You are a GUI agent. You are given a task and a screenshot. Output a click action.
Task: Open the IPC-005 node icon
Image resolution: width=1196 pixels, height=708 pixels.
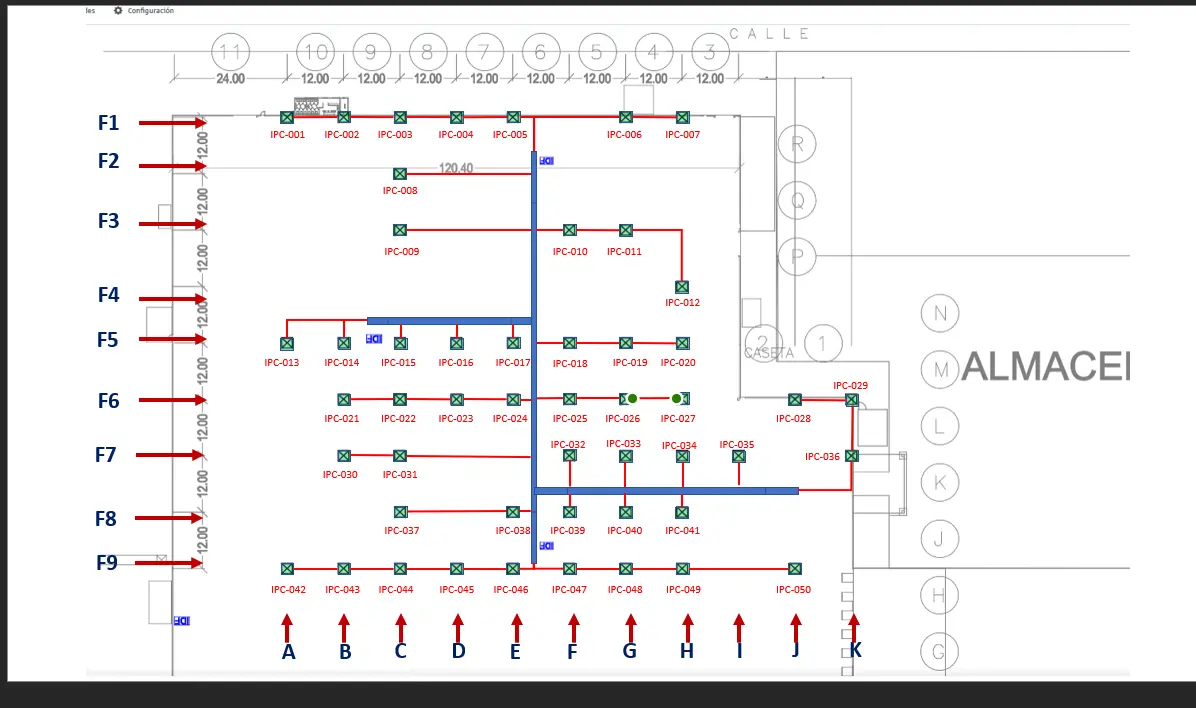(x=513, y=117)
